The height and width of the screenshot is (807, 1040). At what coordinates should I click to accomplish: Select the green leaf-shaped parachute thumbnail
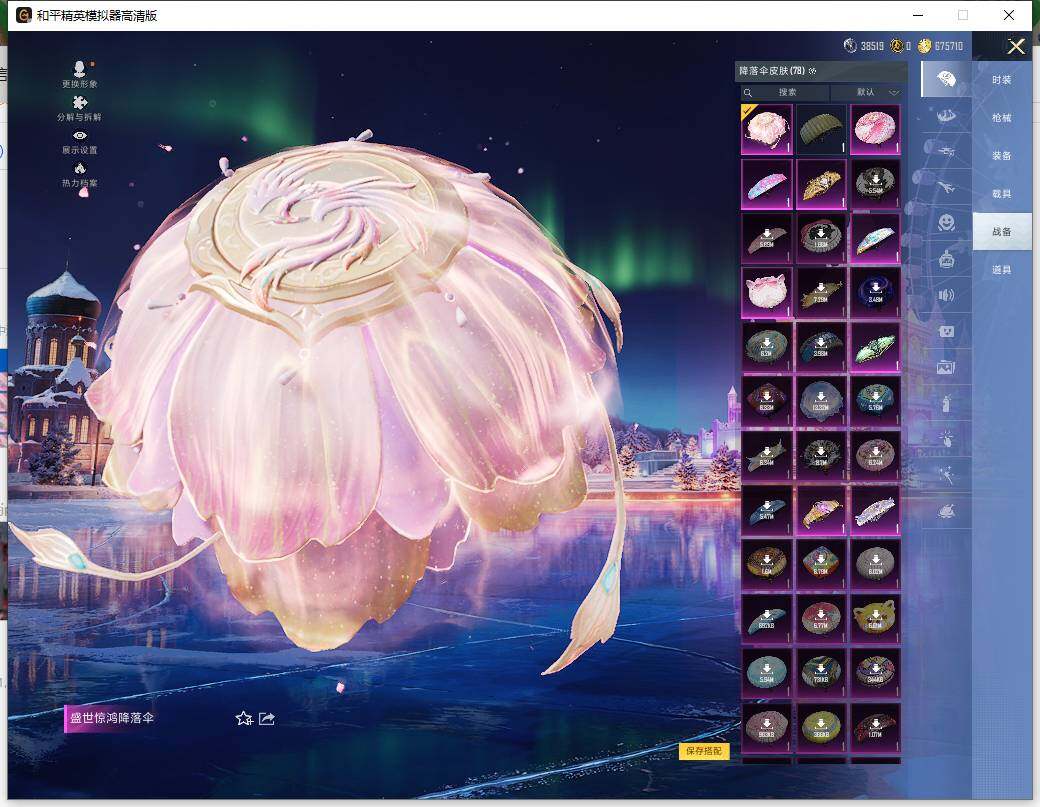[x=876, y=347]
